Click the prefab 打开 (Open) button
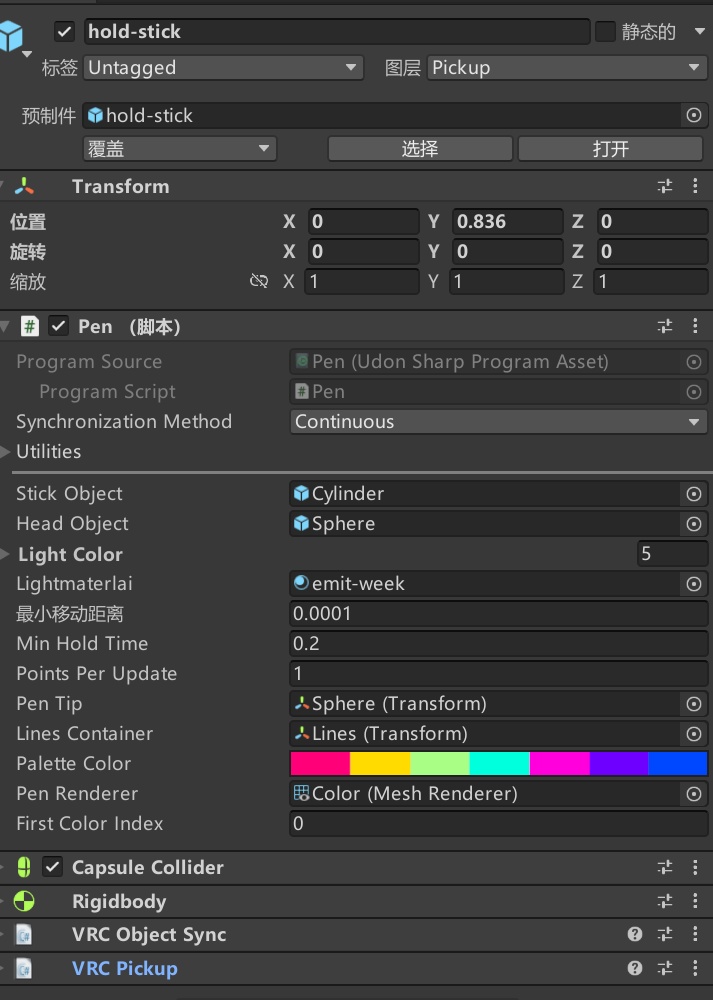The image size is (713, 1000). click(610, 149)
